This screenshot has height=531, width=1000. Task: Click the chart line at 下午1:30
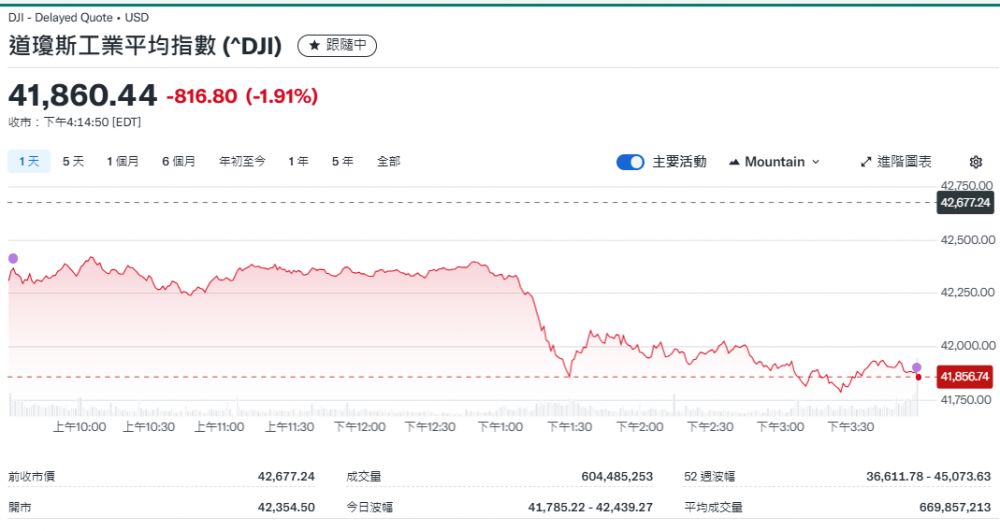coord(568,376)
